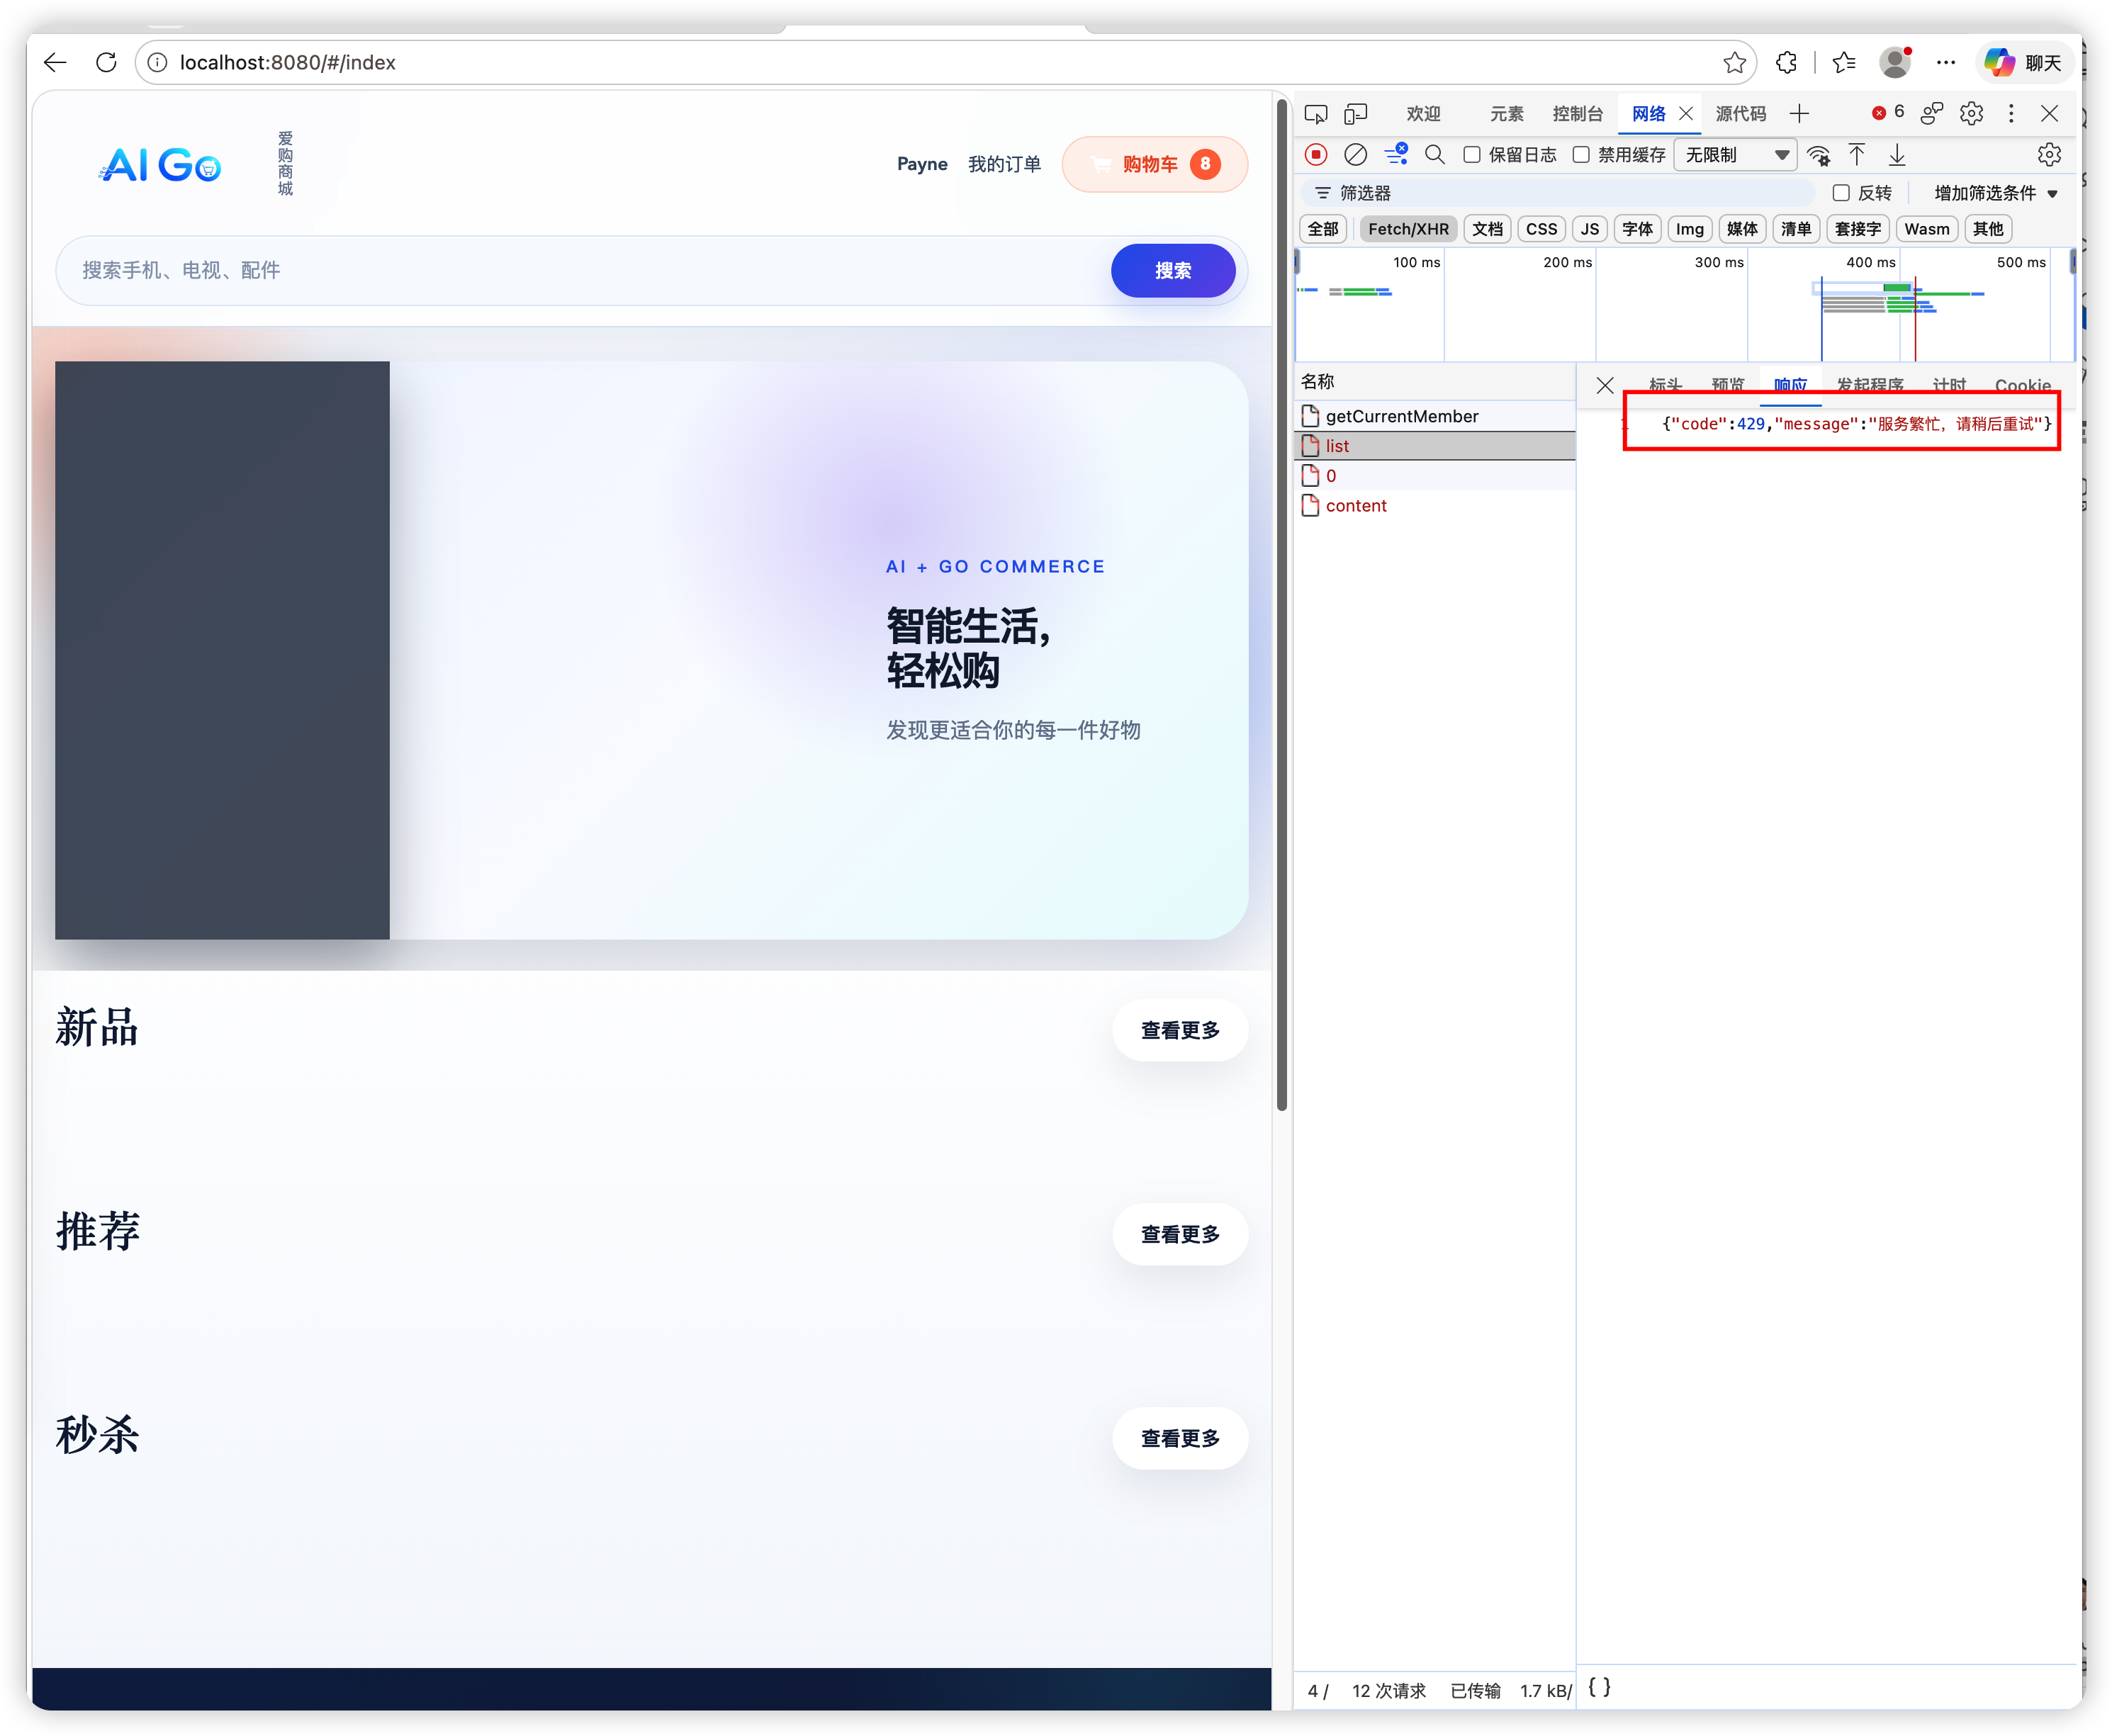This screenshot has width=2112, height=1736.
Task: Format response with pretty-print braces icon
Action: tap(1600, 1687)
